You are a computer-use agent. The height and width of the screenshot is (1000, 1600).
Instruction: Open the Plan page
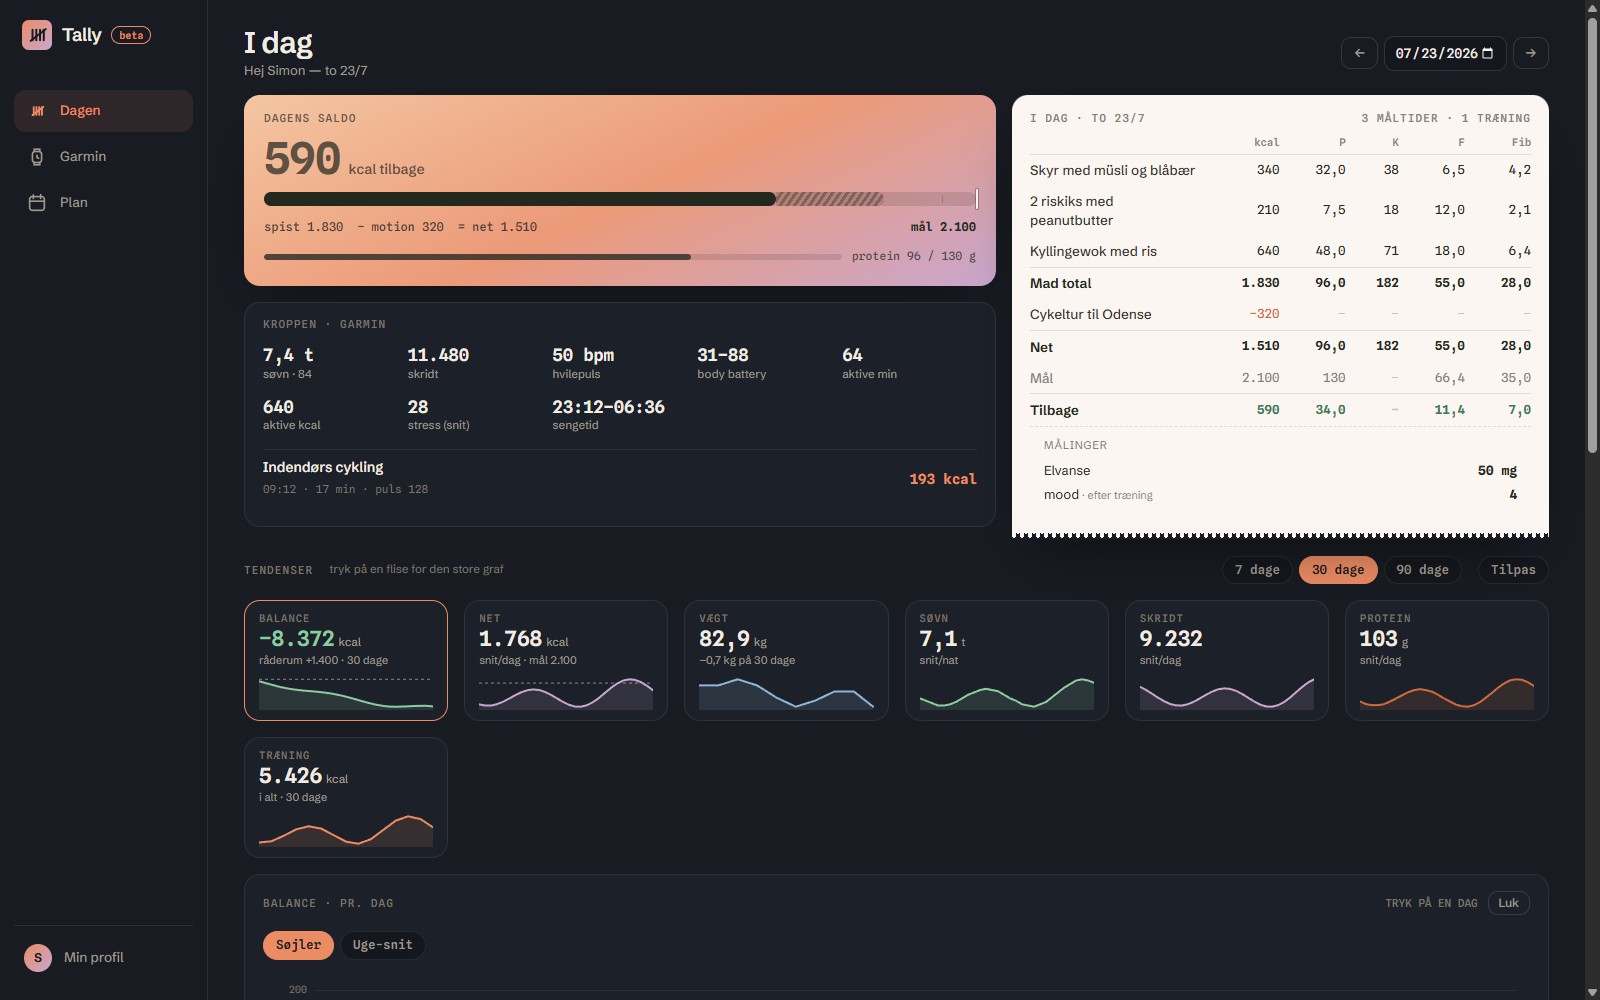coord(103,203)
